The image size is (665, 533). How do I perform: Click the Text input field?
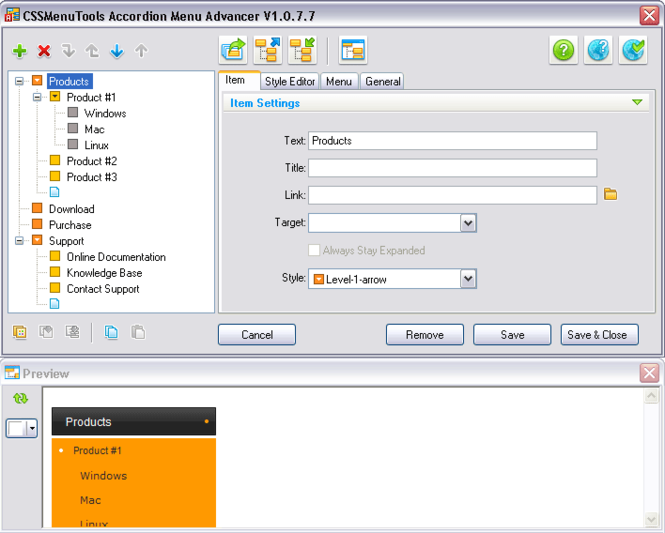coord(453,141)
